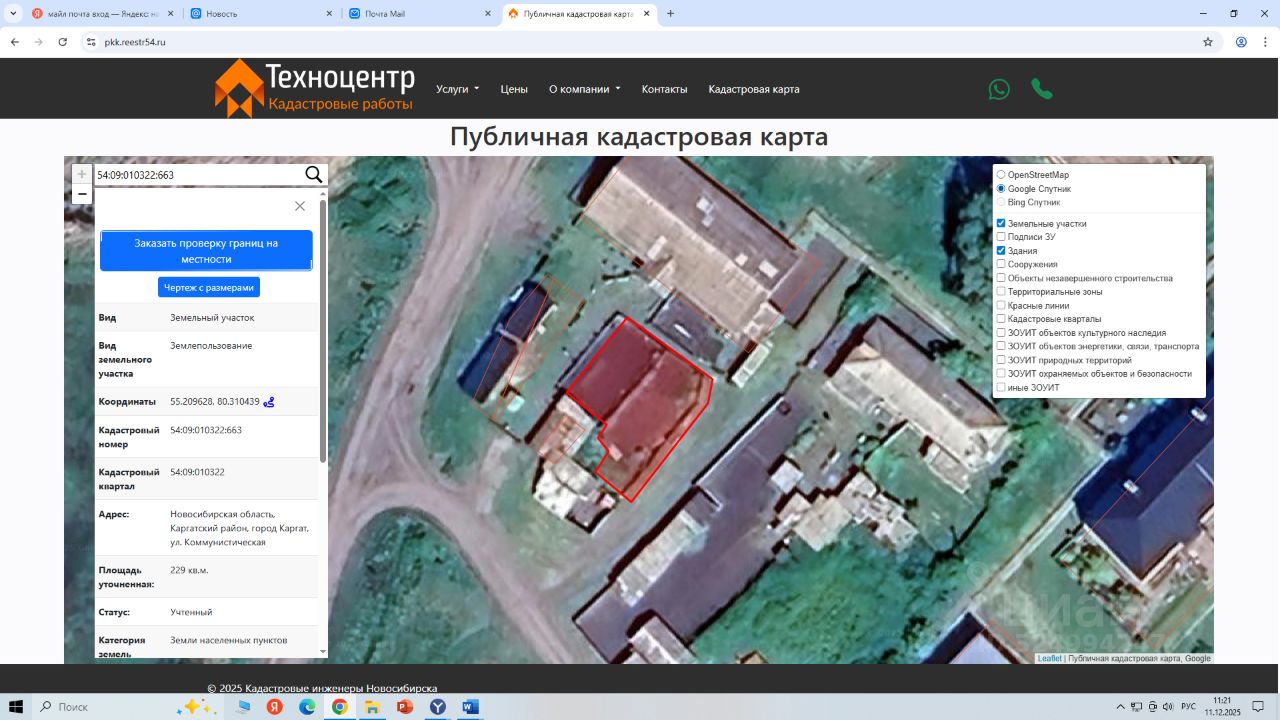
Task: Enable Объекты незавершенного строительства layer
Action: click(x=1001, y=278)
